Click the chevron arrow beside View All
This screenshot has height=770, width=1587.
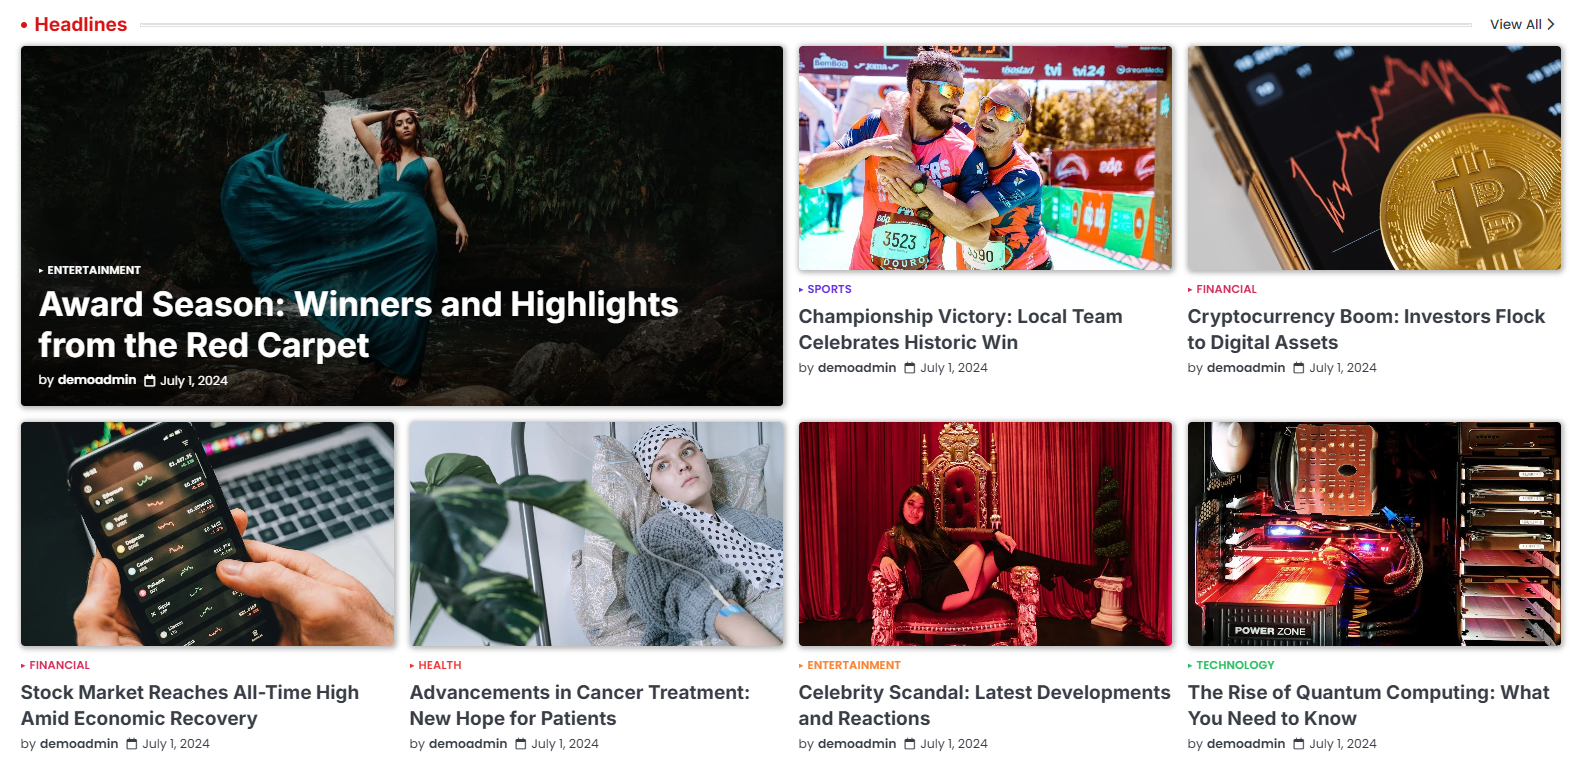point(1551,24)
